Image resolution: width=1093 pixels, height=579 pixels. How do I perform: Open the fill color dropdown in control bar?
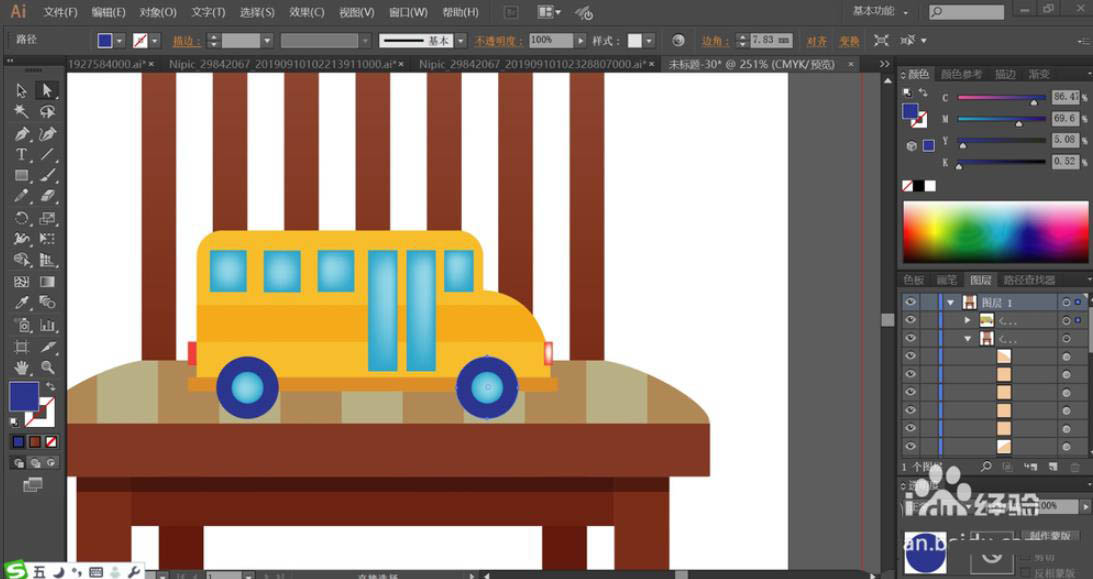[x=119, y=41]
